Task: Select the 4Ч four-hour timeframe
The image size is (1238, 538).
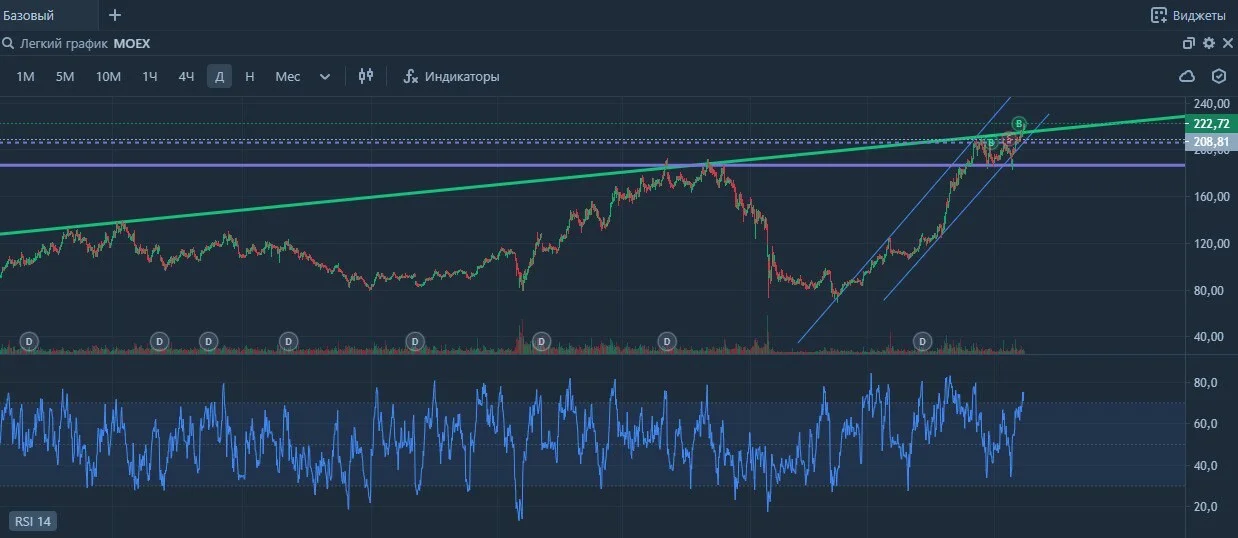Action: tap(186, 76)
